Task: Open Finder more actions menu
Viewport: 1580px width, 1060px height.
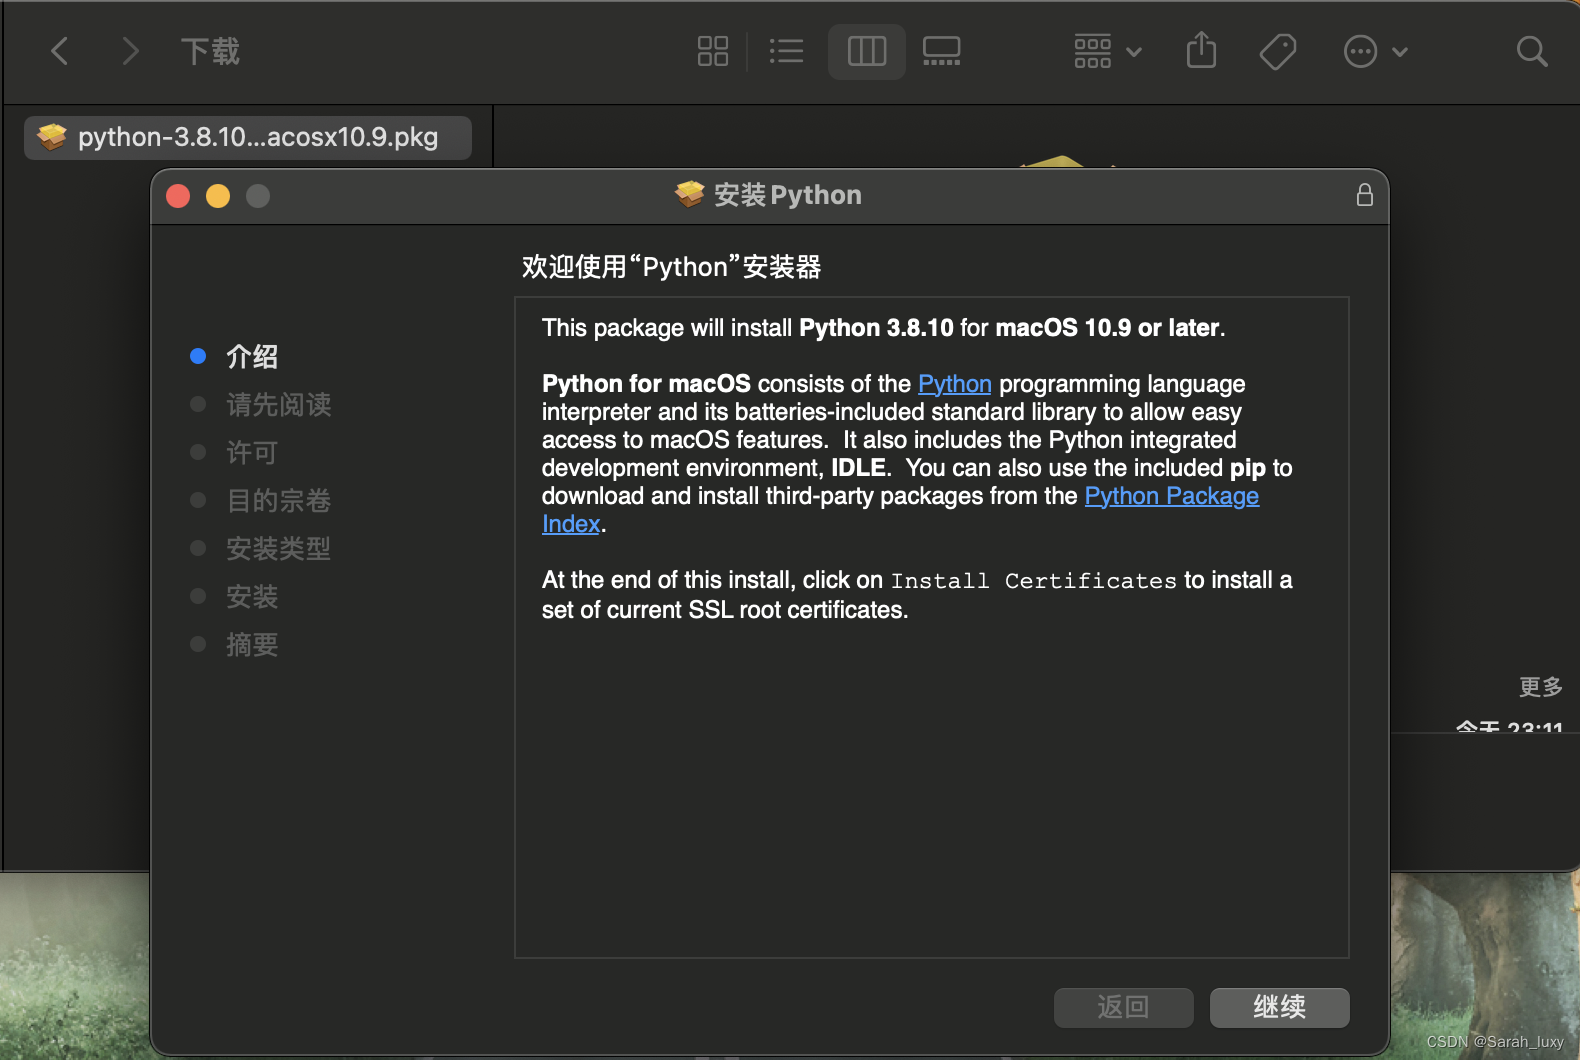Action: pos(1376,51)
